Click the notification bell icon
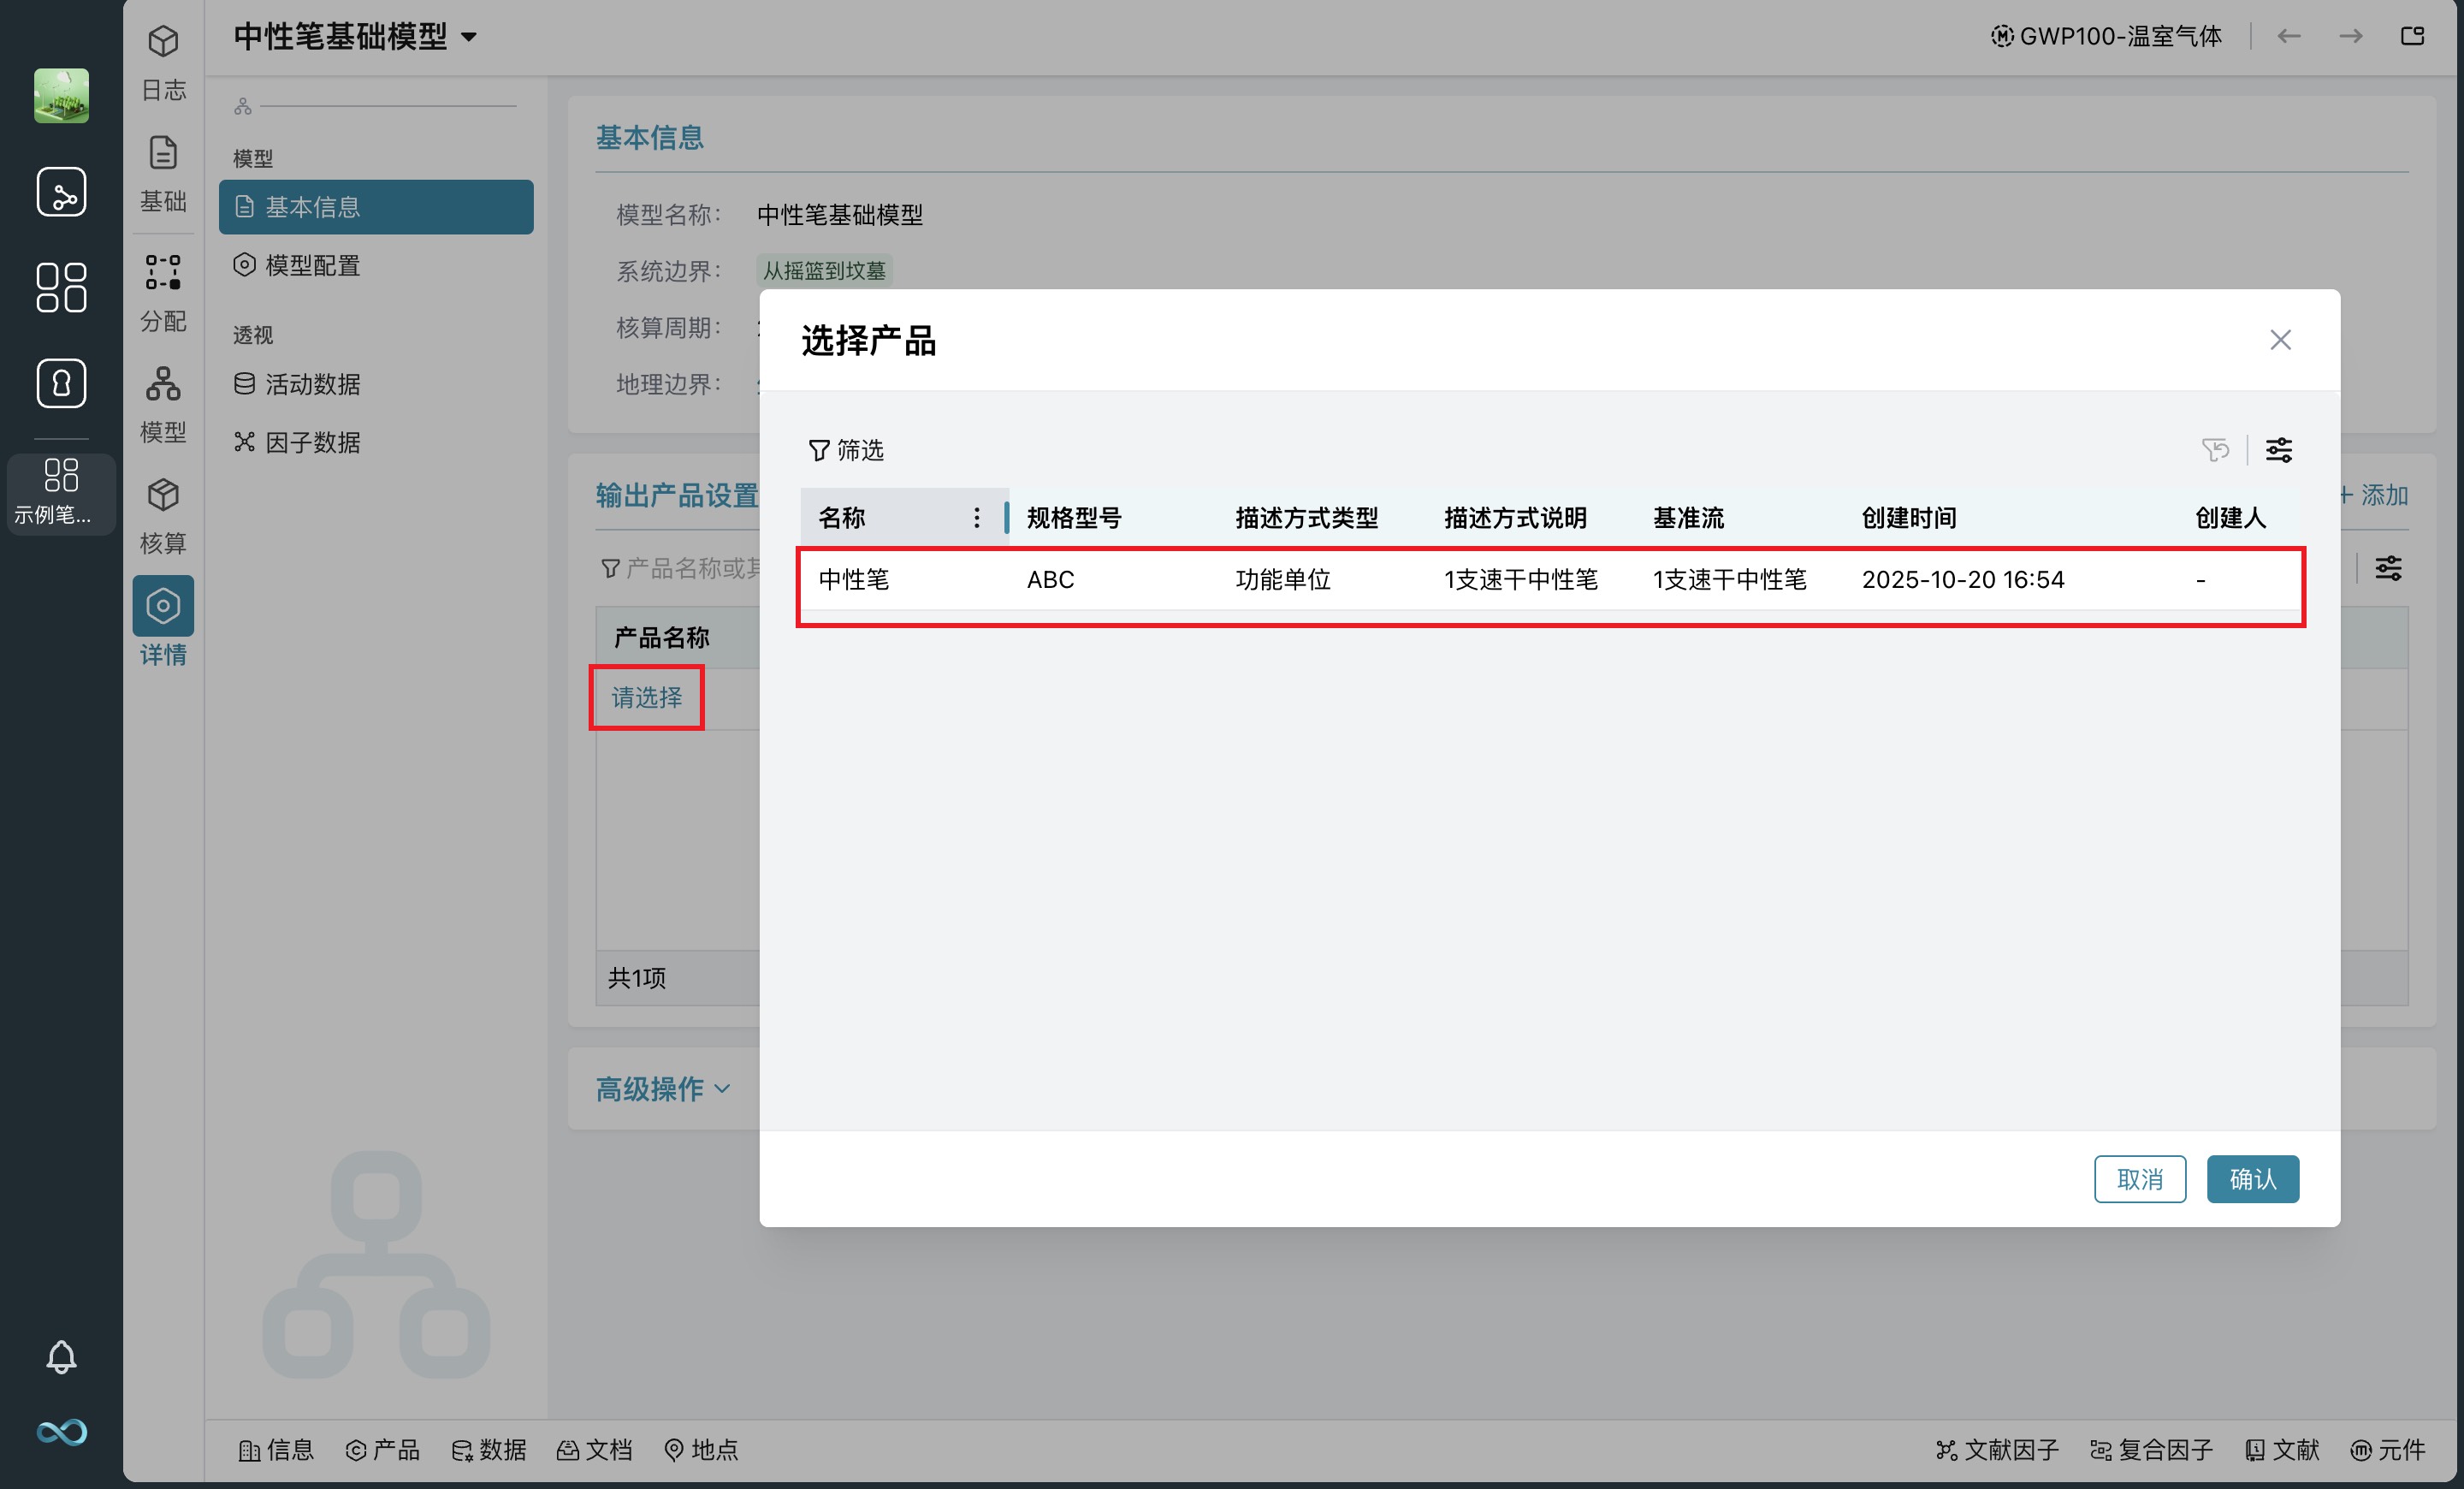This screenshot has width=2464, height=1489. pyautogui.click(x=61, y=1356)
